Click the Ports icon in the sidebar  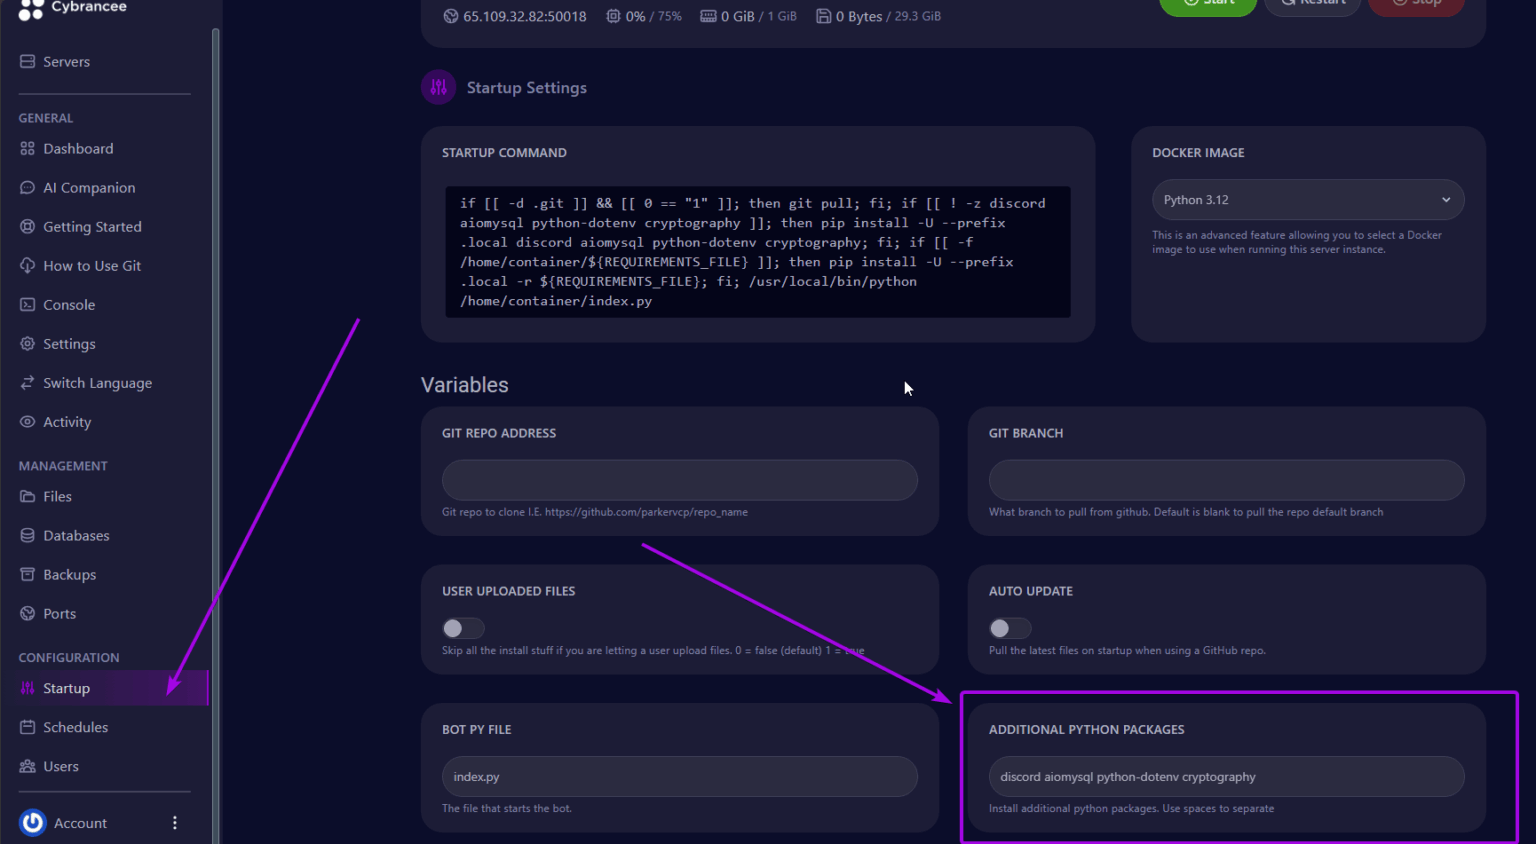pyautogui.click(x=27, y=613)
